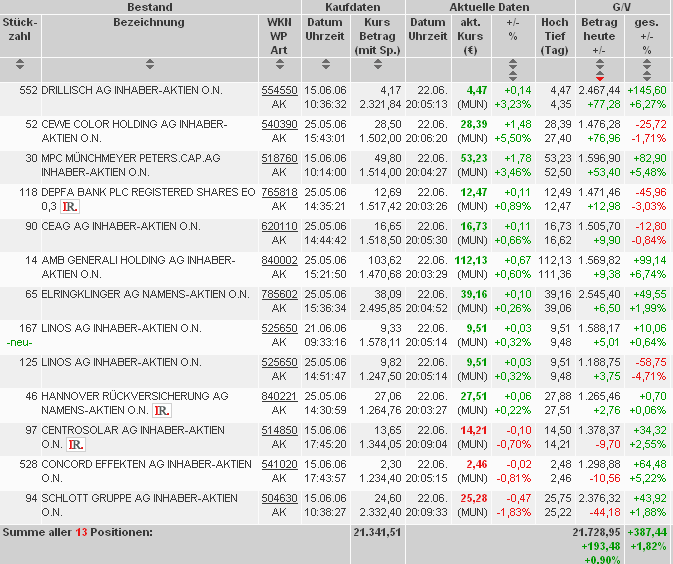Image resolution: width=673 pixels, height=564 pixels.
Task: Open the IR icon beside DEPFA BANK PLC
Action: click(70, 207)
